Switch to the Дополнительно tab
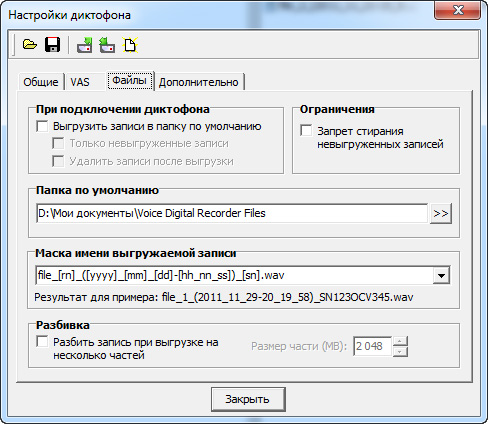Image resolution: width=488 pixels, height=424 pixels. (x=199, y=82)
